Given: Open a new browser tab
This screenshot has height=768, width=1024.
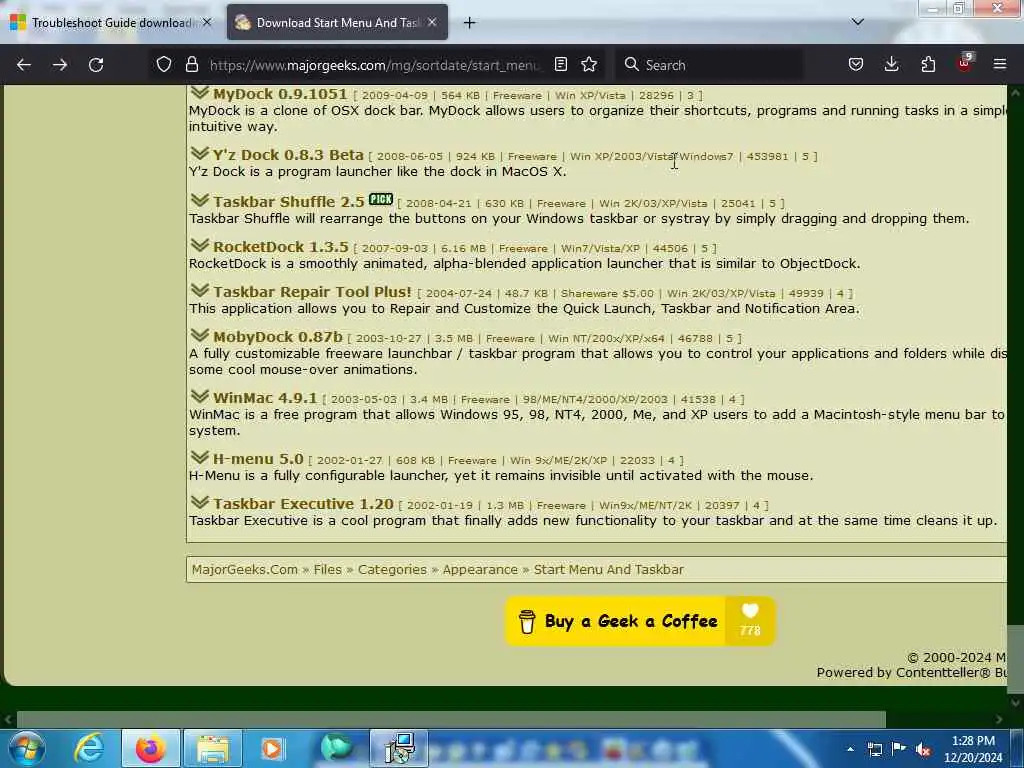Looking at the screenshot, I should pos(469,23).
